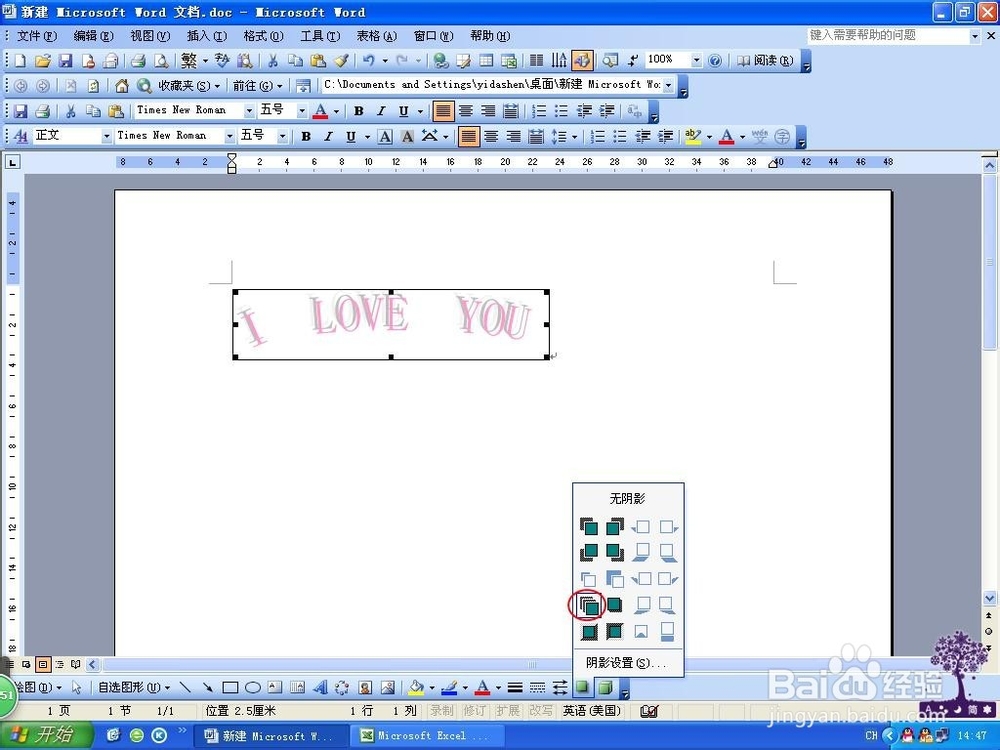This screenshot has width=1000, height=750.
Task: Insert a hyperlink with the globe icon
Action: tap(440, 61)
